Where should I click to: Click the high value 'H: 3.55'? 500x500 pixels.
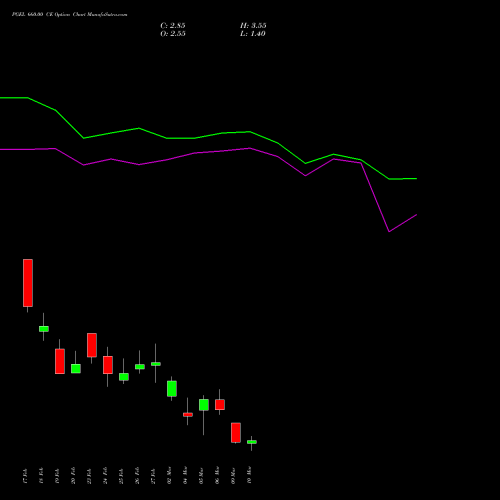[x=253, y=26]
